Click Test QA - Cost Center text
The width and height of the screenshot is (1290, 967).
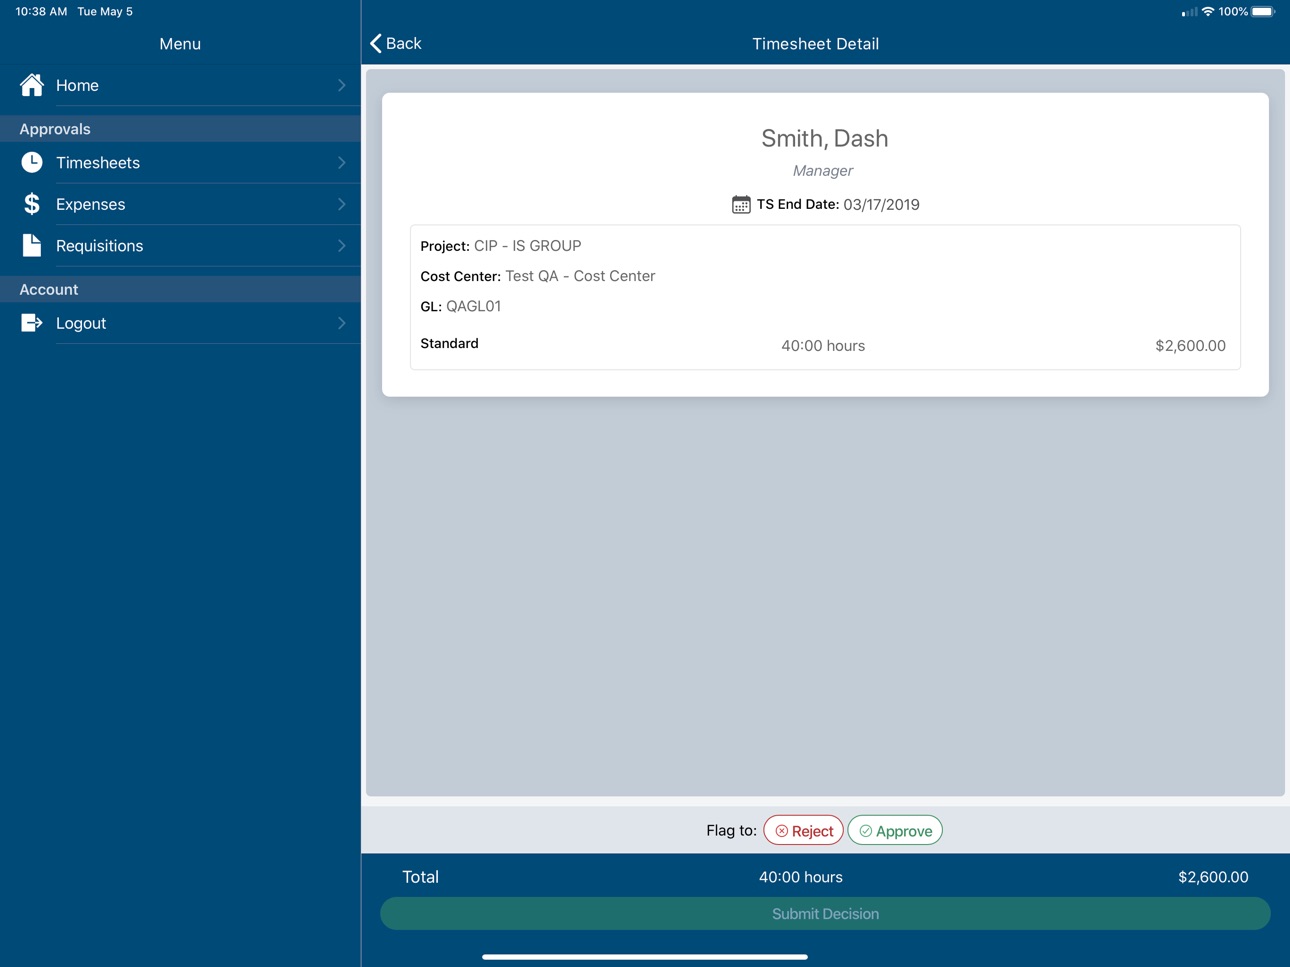coord(580,276)
